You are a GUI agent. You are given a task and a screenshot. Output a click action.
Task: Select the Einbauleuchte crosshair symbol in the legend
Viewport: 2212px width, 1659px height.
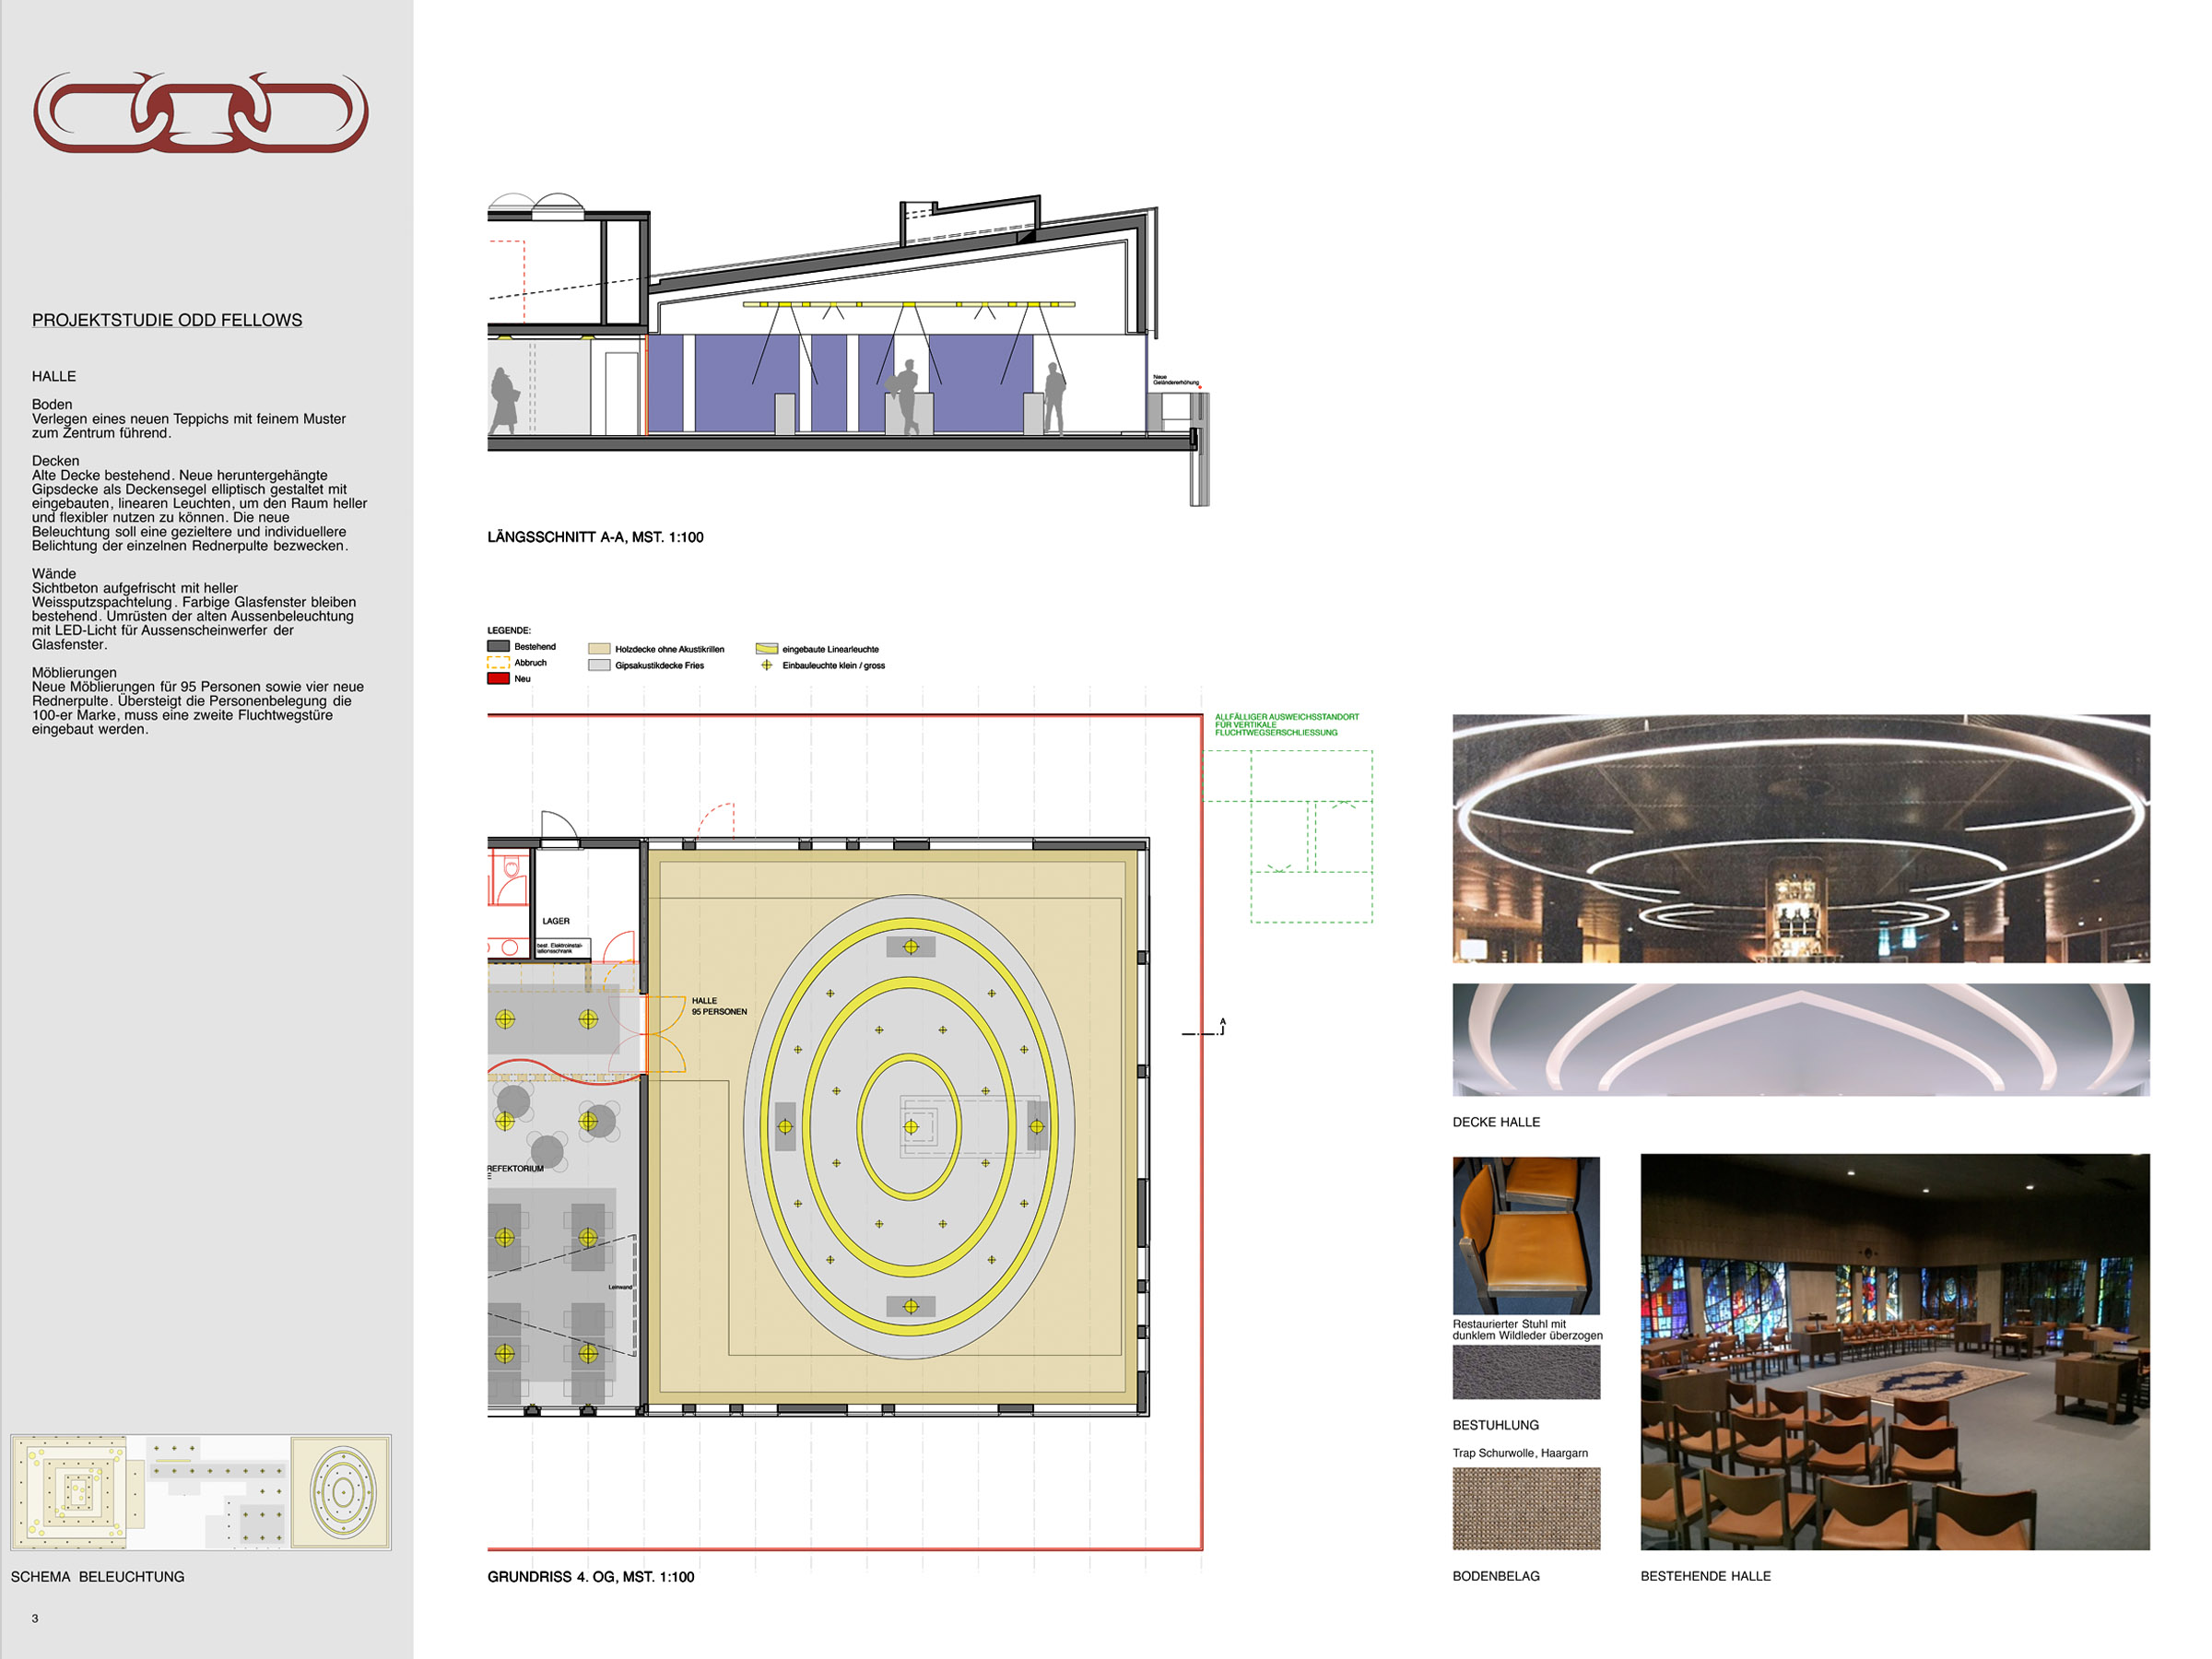766,667
